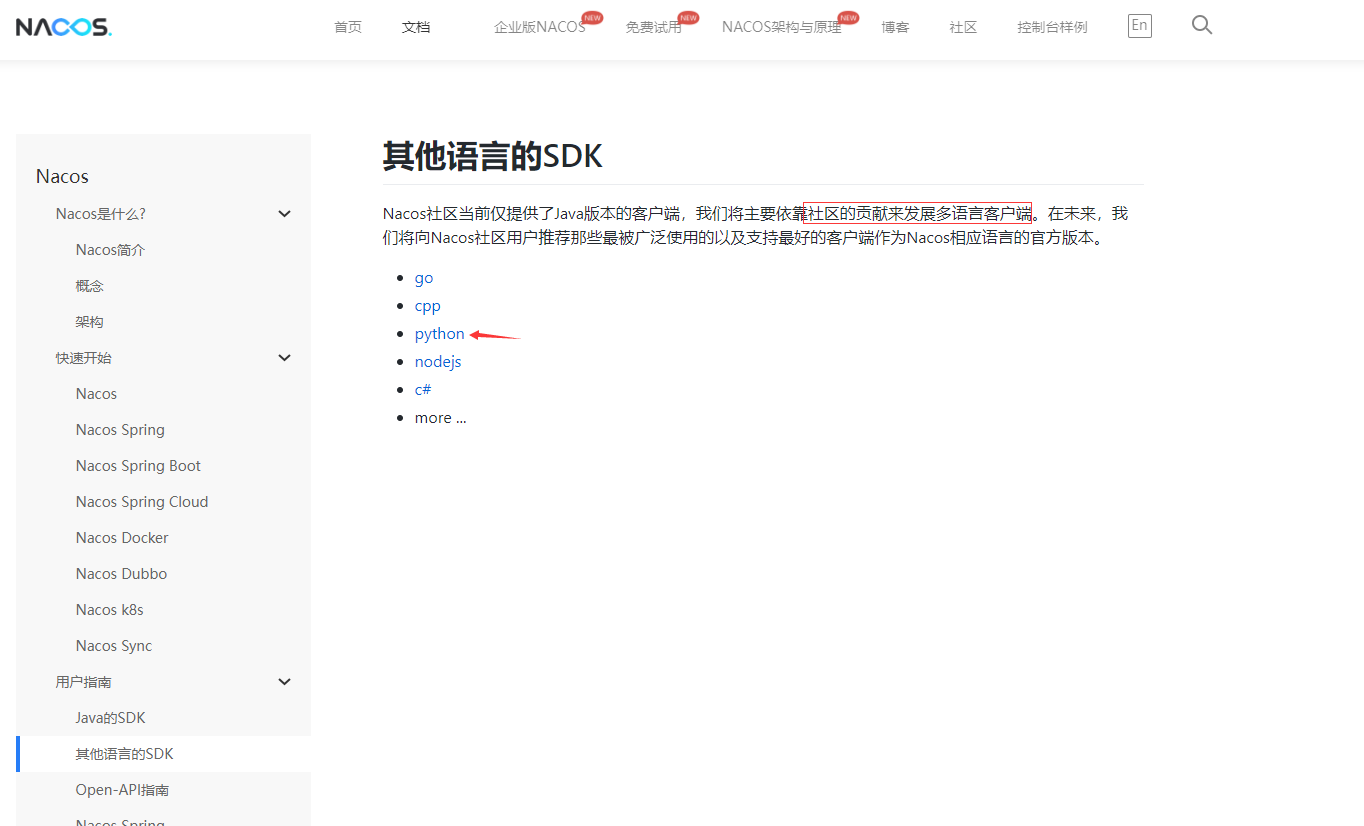
Task: Follow the c# SDK link
Action: pyautogui.click(x=423, y=390)
